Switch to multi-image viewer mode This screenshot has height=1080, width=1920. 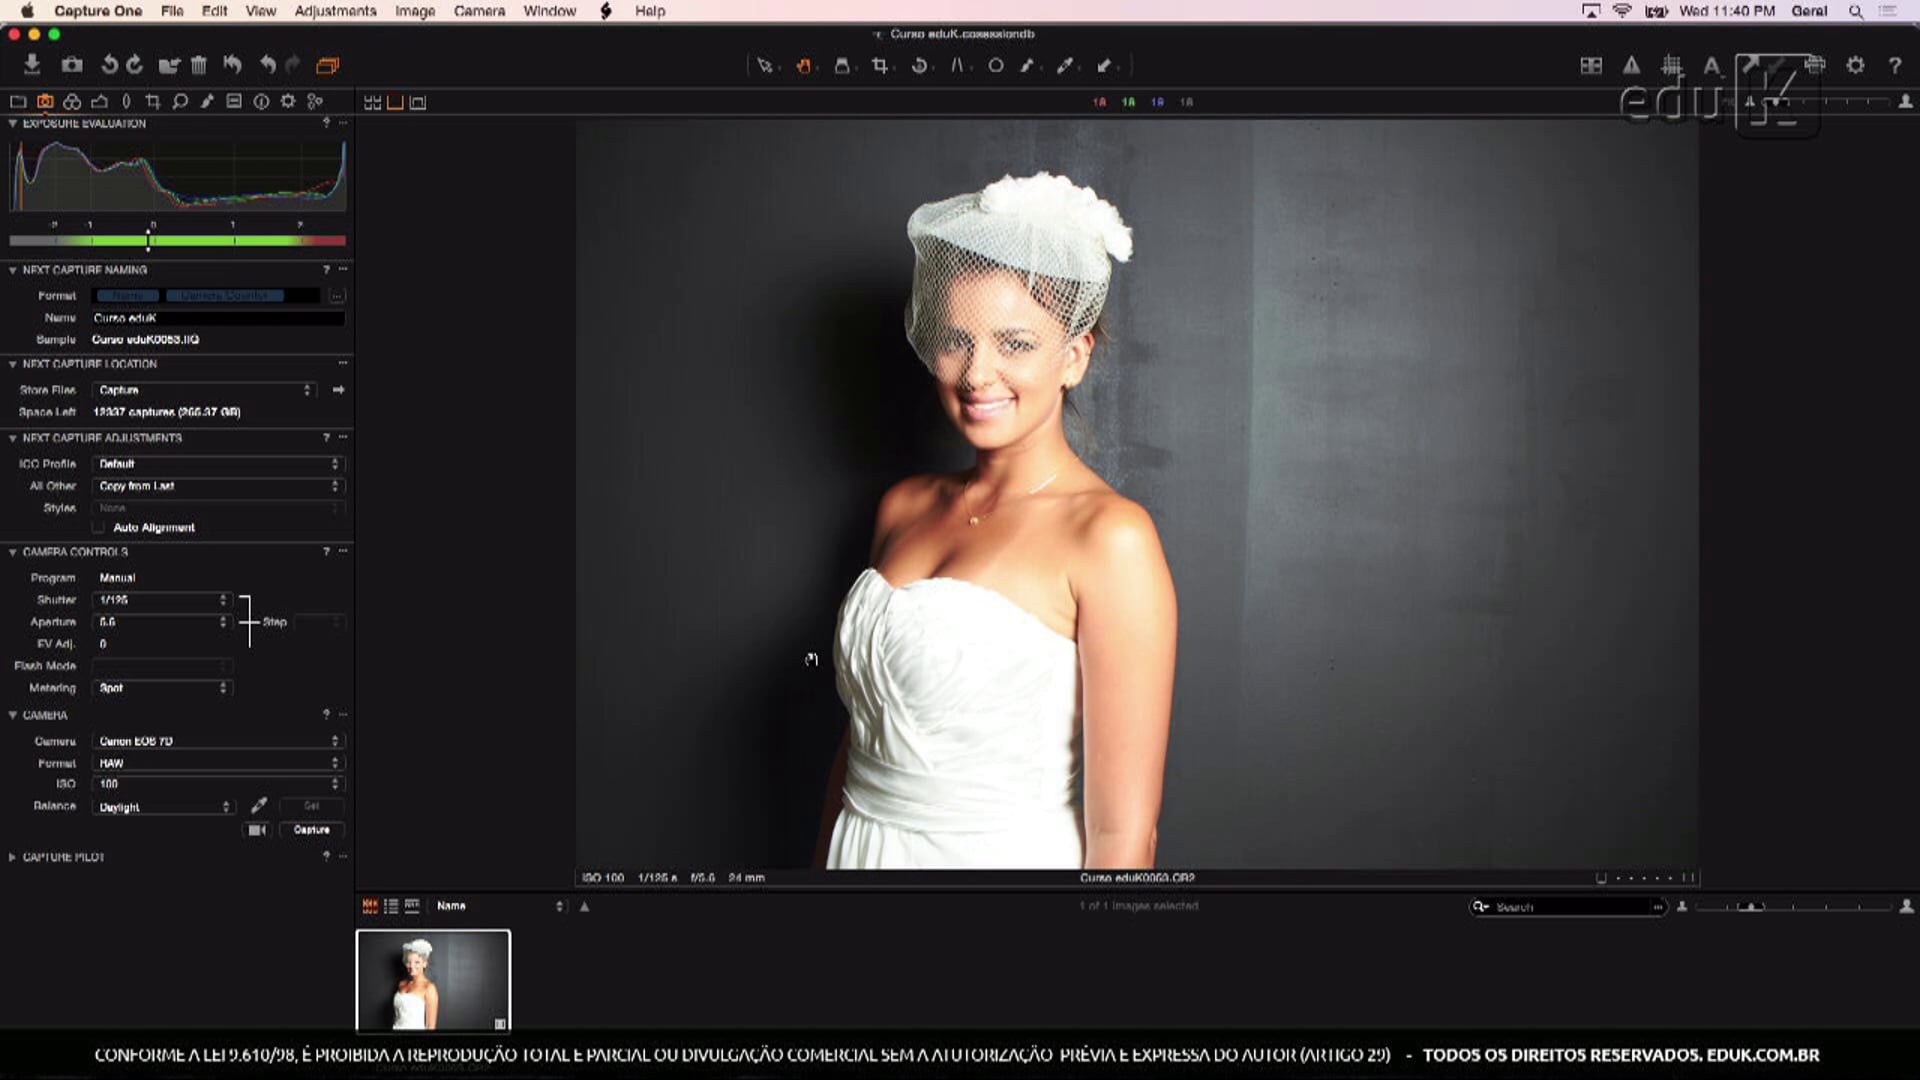(372, 102)
